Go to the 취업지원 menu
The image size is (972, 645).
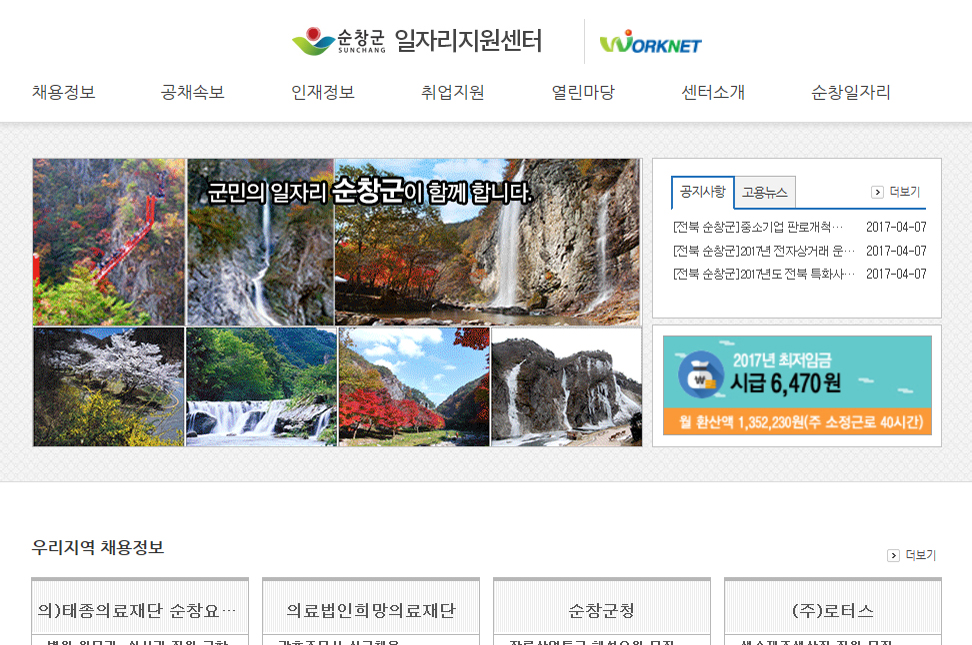click(x=452, y=93)
